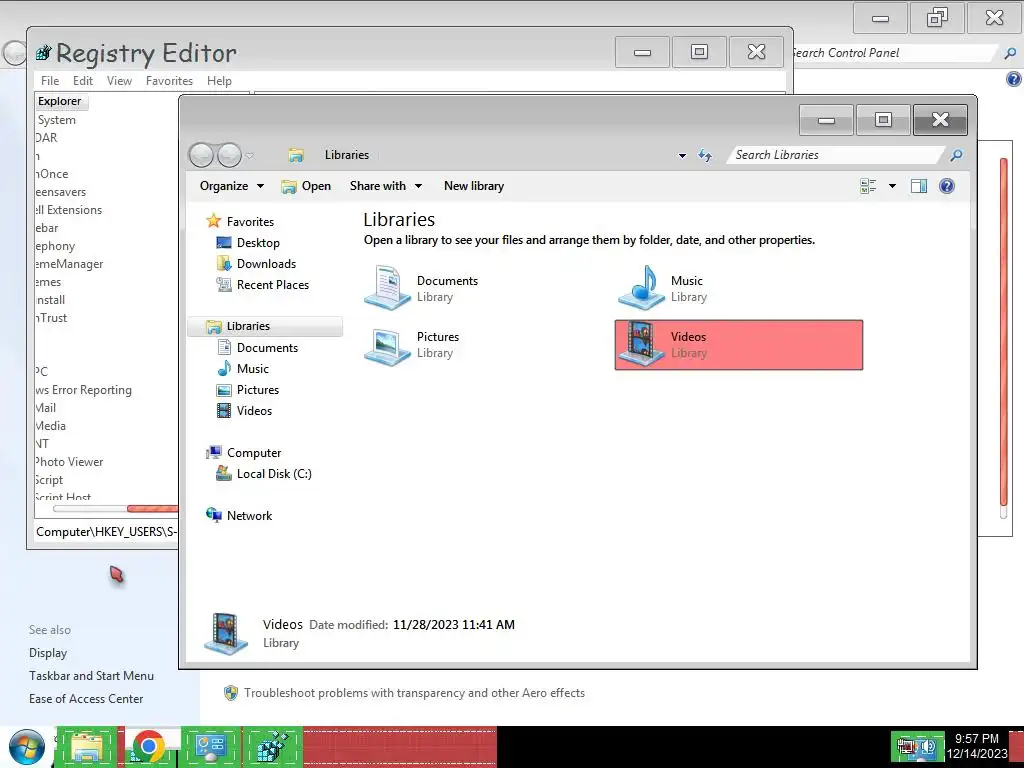The image size is (1024, 768).
Task: Select the Videos library item
Action: point(739,345)
